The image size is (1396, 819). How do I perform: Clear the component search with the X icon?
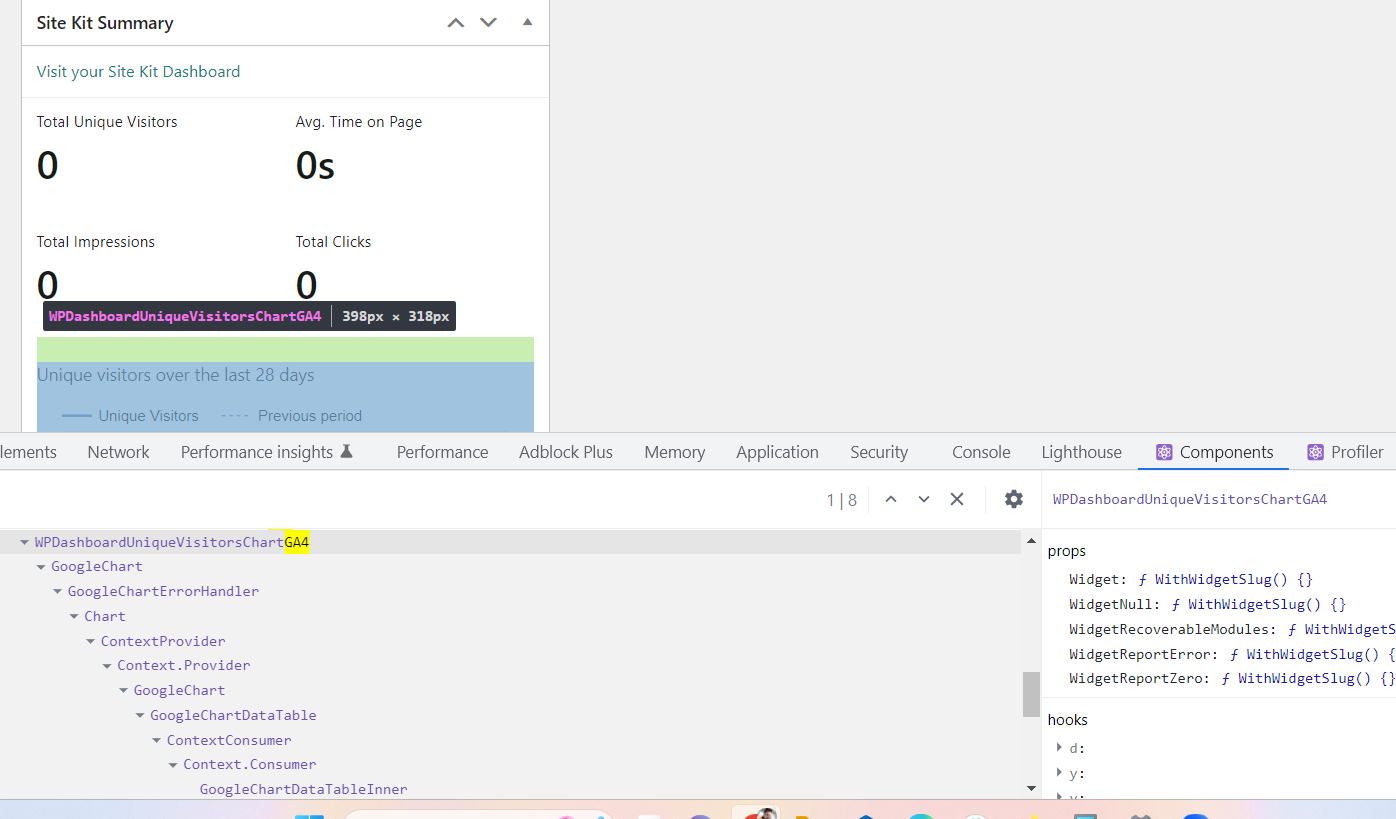click(956, 498)
